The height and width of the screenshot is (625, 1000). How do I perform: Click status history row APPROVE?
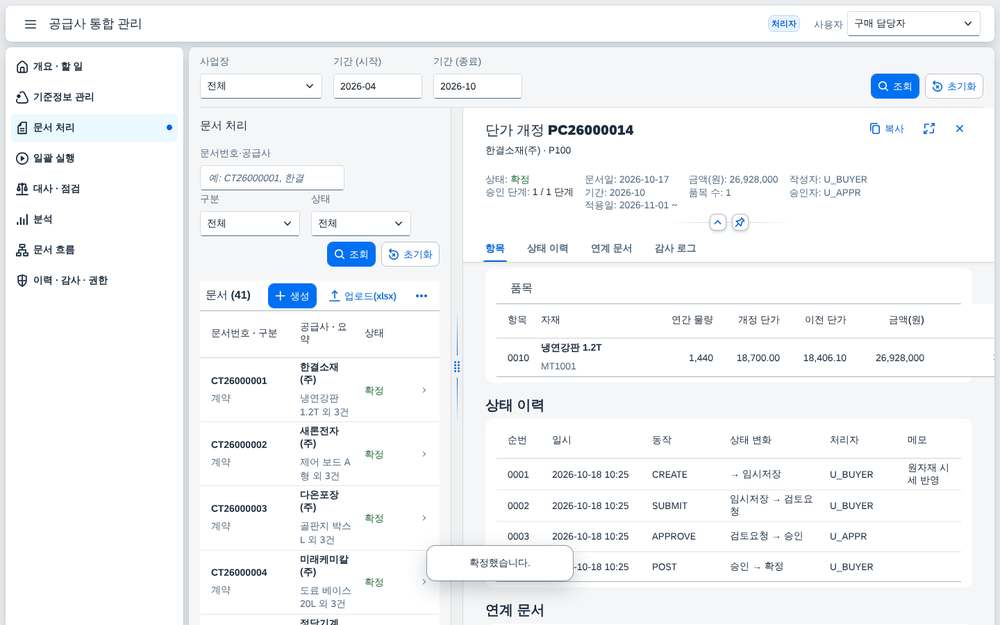728,536
